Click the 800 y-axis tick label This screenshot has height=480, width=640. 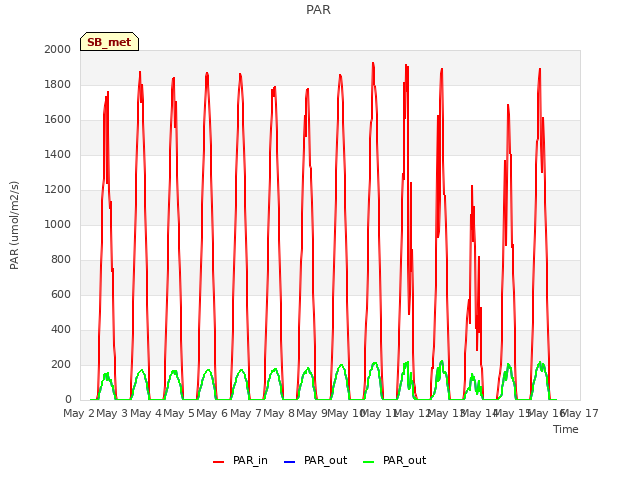click(61, 260)
